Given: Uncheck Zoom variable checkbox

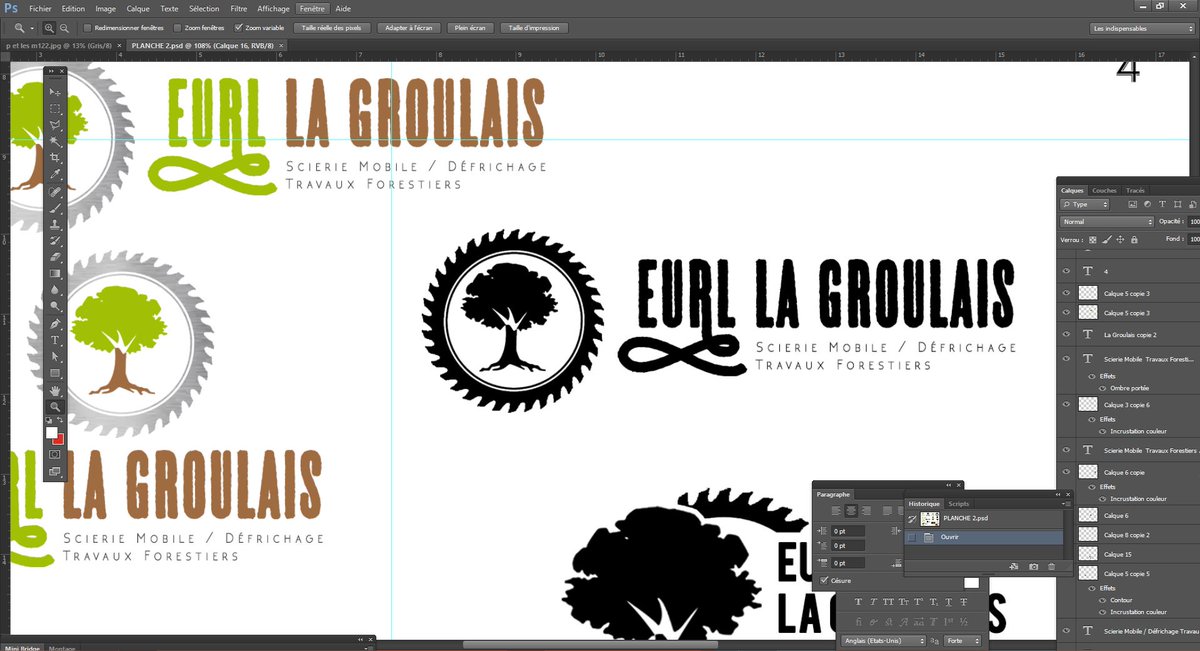Looking at the screenshot, I should point(238,28).
